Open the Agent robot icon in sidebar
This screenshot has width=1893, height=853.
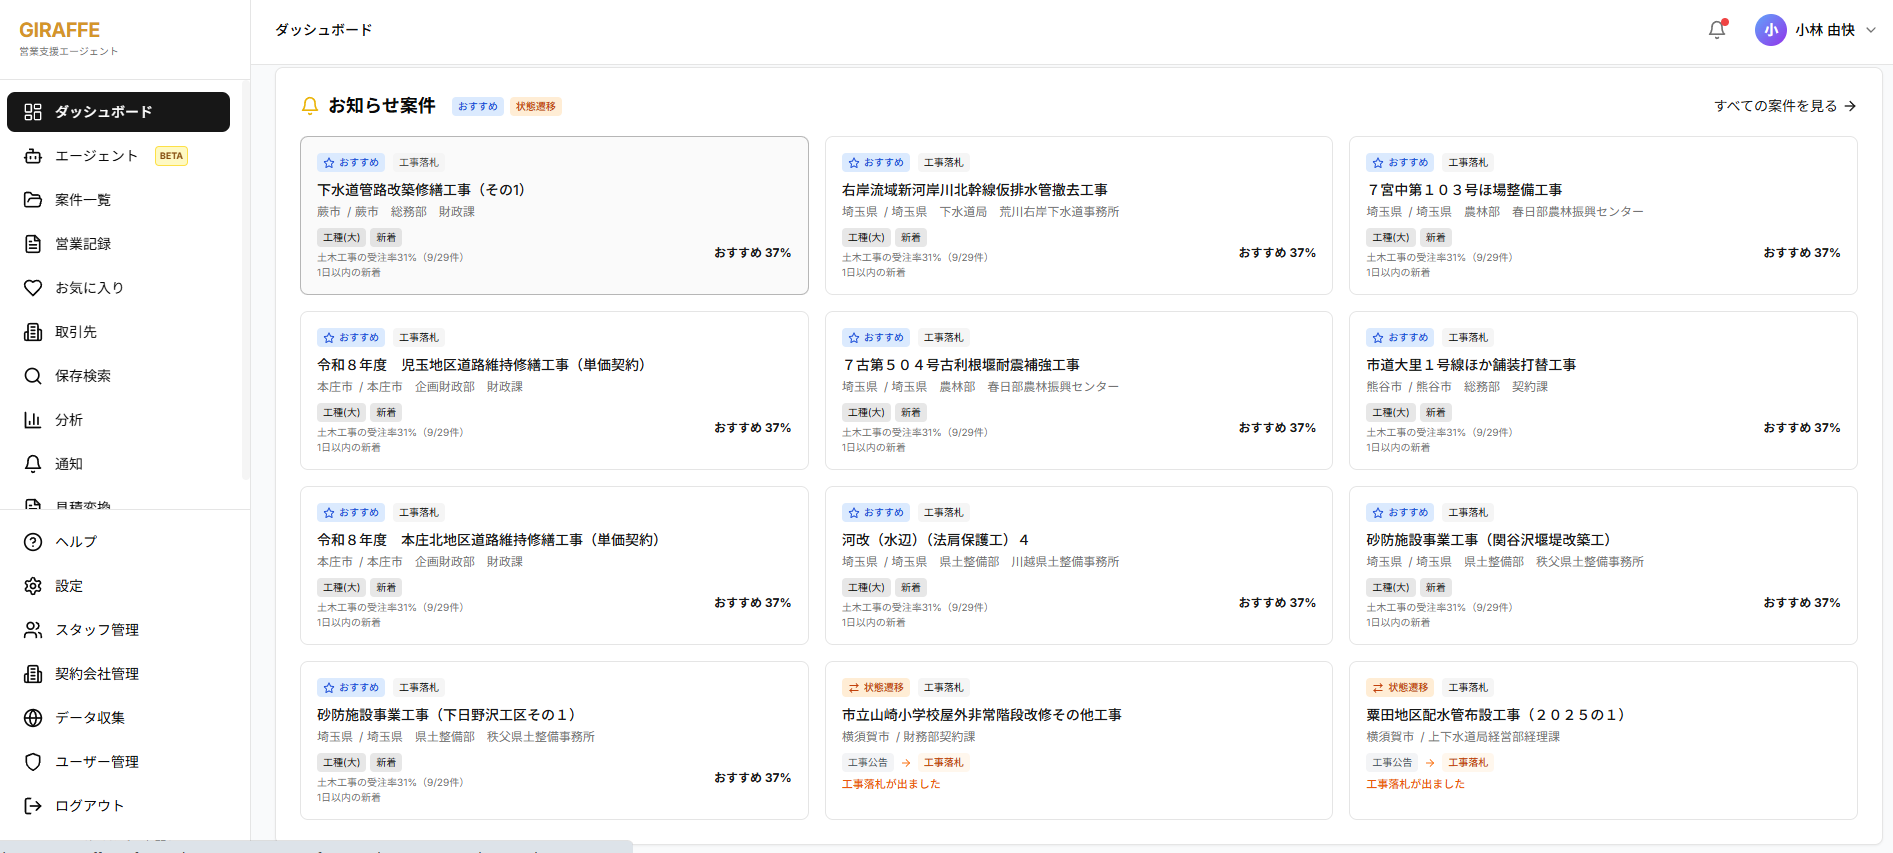[x=33, y=156]
